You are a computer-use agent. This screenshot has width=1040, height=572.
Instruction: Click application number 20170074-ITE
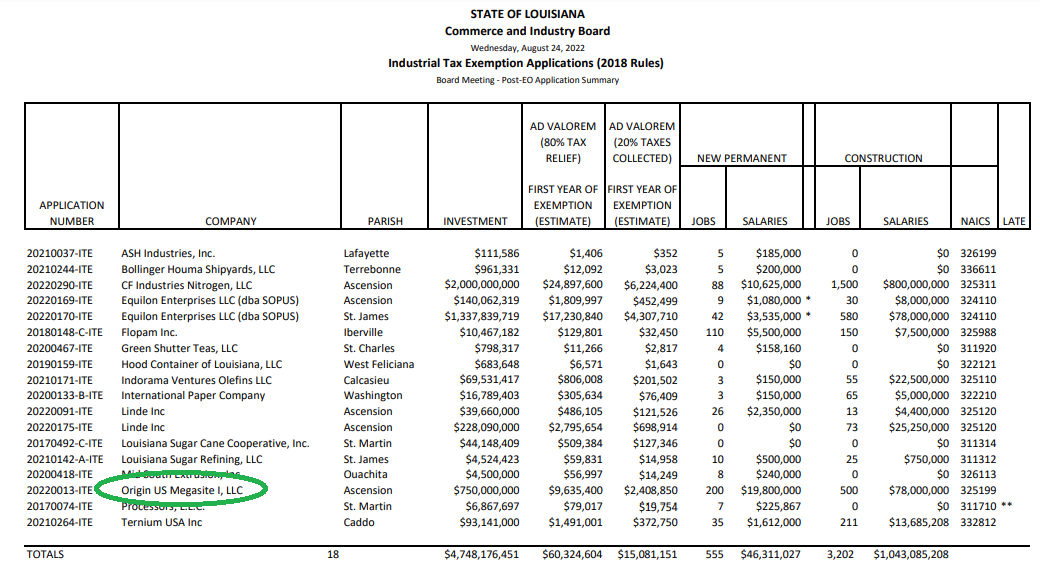point(60,506)
